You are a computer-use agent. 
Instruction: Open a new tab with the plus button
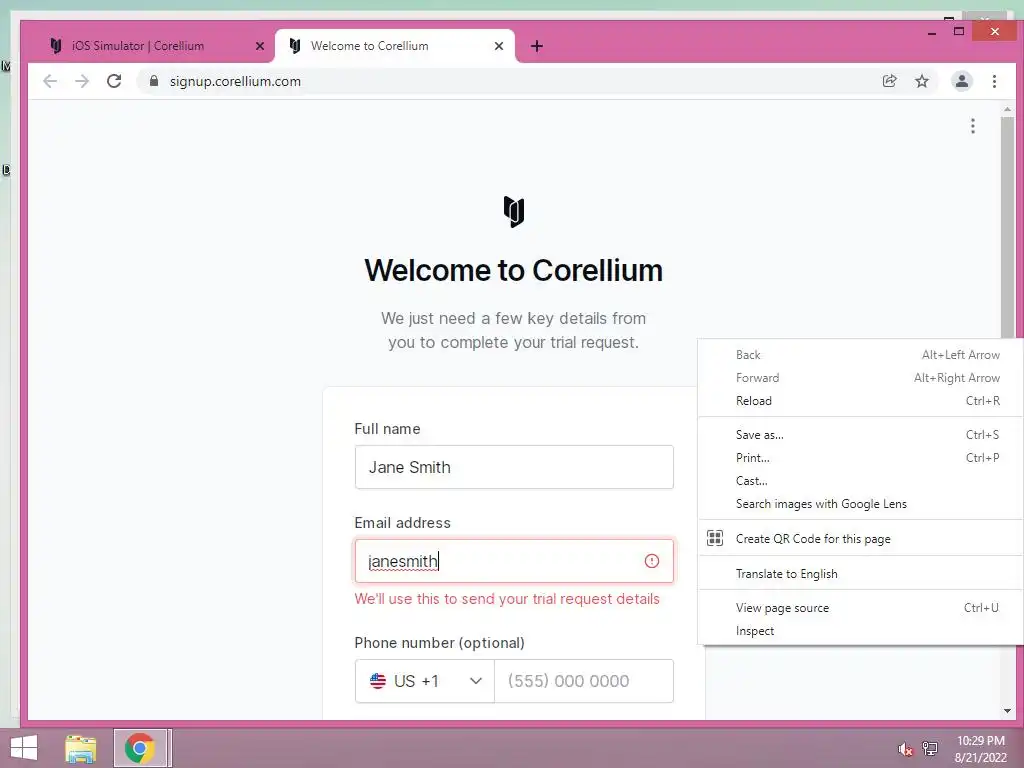tap(537, 46)
